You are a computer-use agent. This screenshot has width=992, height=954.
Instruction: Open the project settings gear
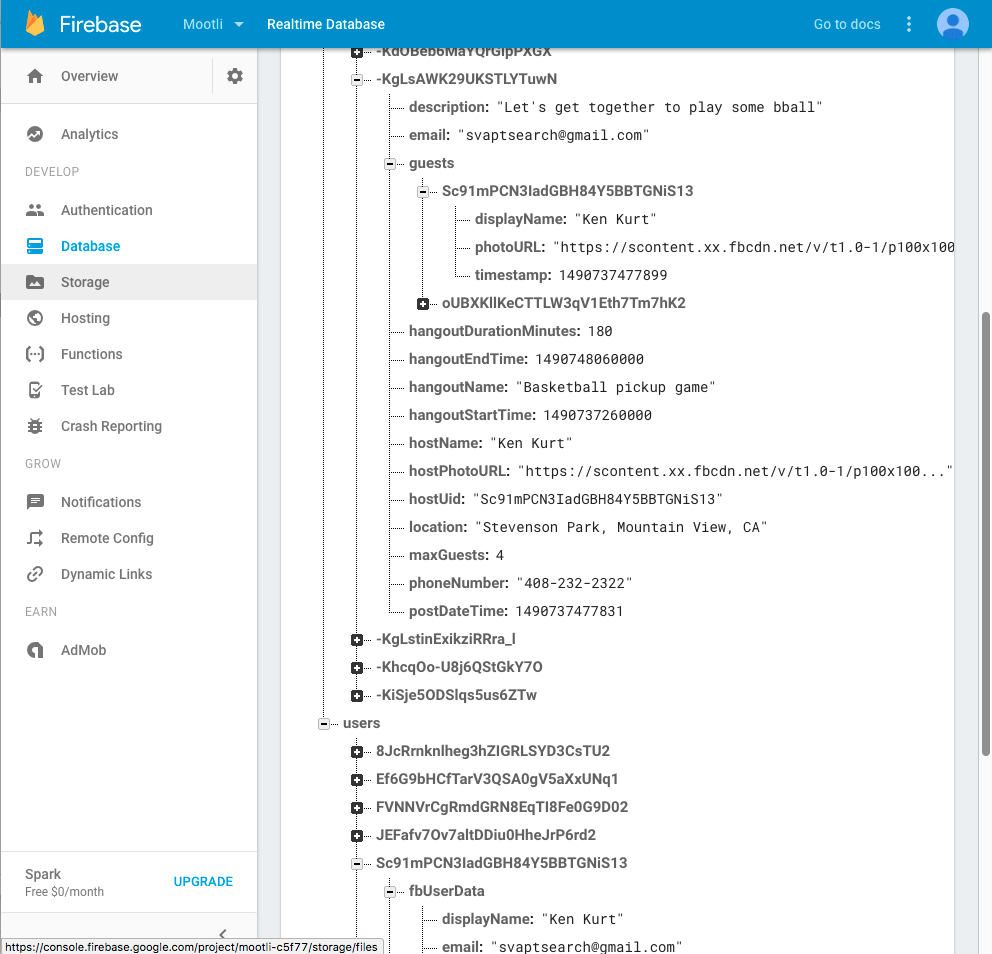point(234,75)
